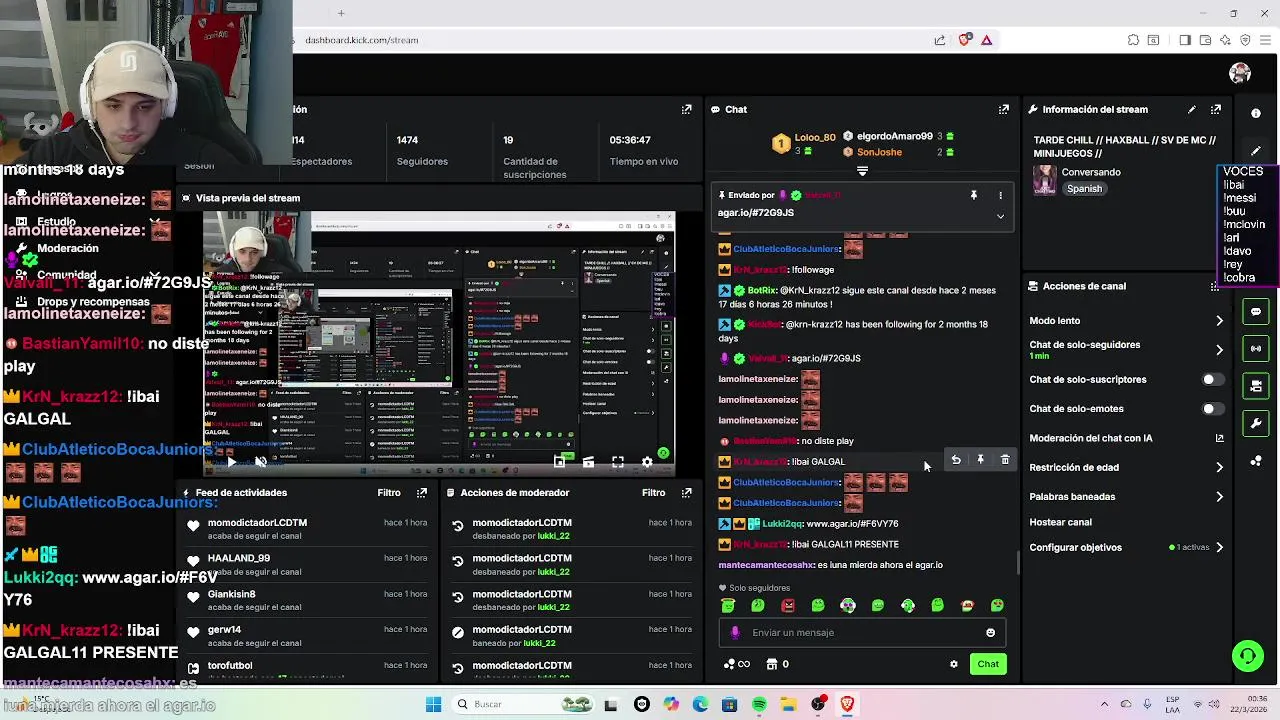
Task: Toggle fullscreen in stream preview
Action: click(617, 461)
